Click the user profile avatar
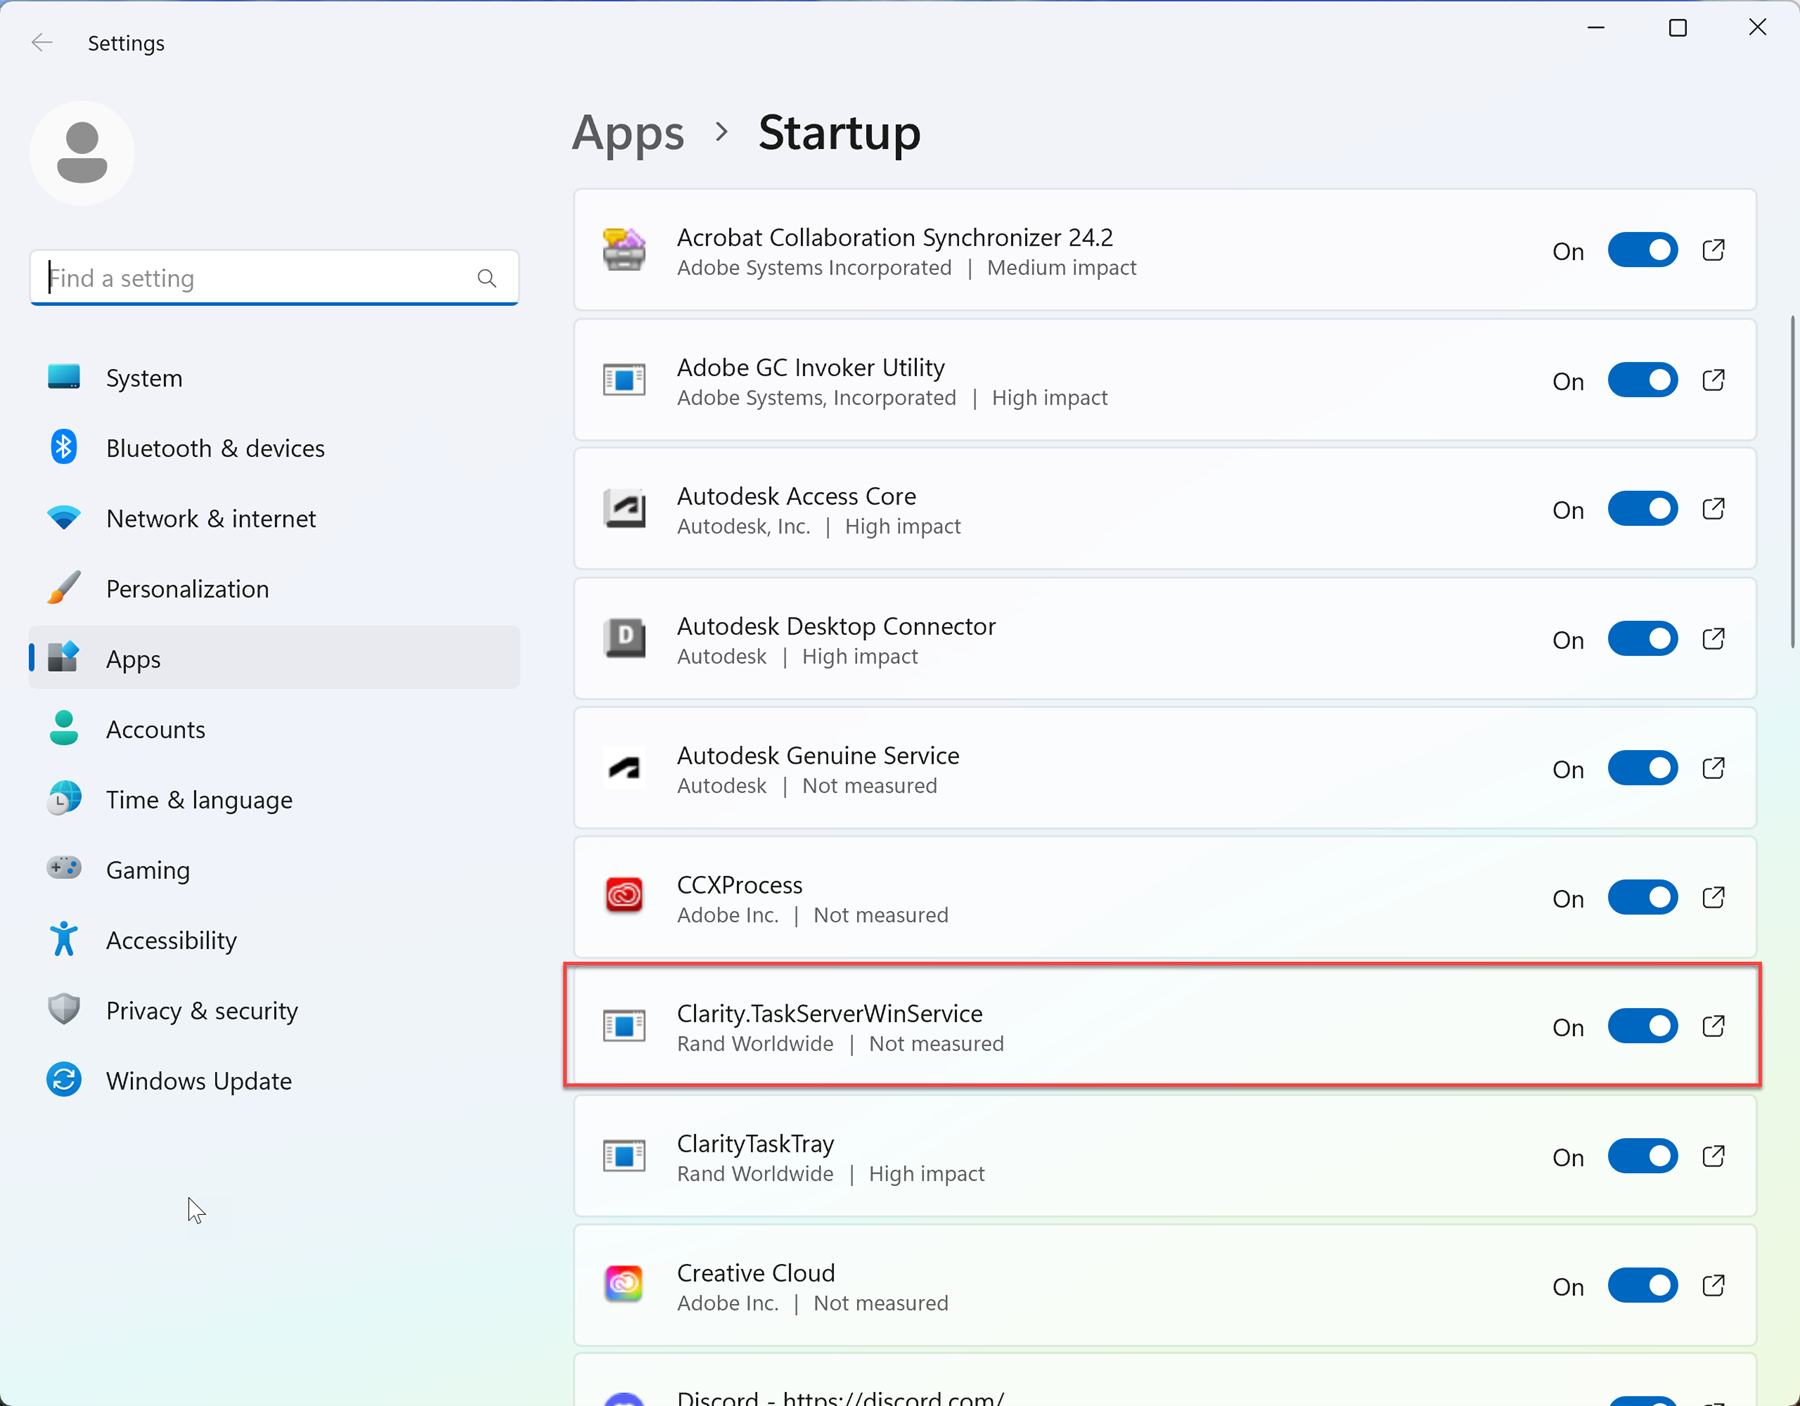This screenshot has height=1406, width=1800. pyautogui.click(x=82, y=153)
